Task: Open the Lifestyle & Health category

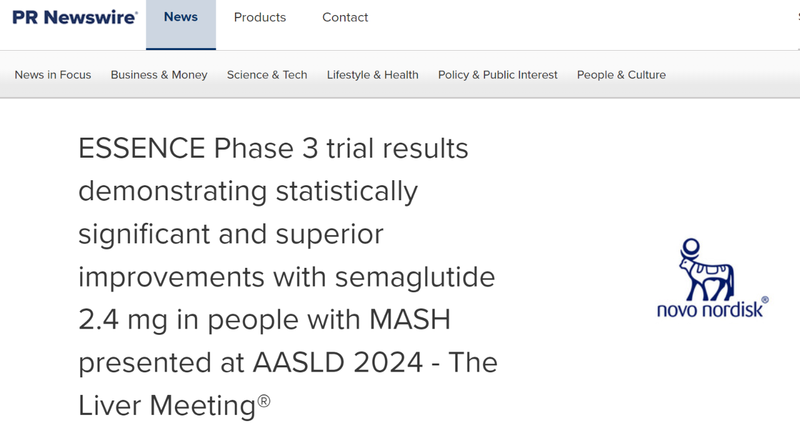Action: (x=372, y=75)
